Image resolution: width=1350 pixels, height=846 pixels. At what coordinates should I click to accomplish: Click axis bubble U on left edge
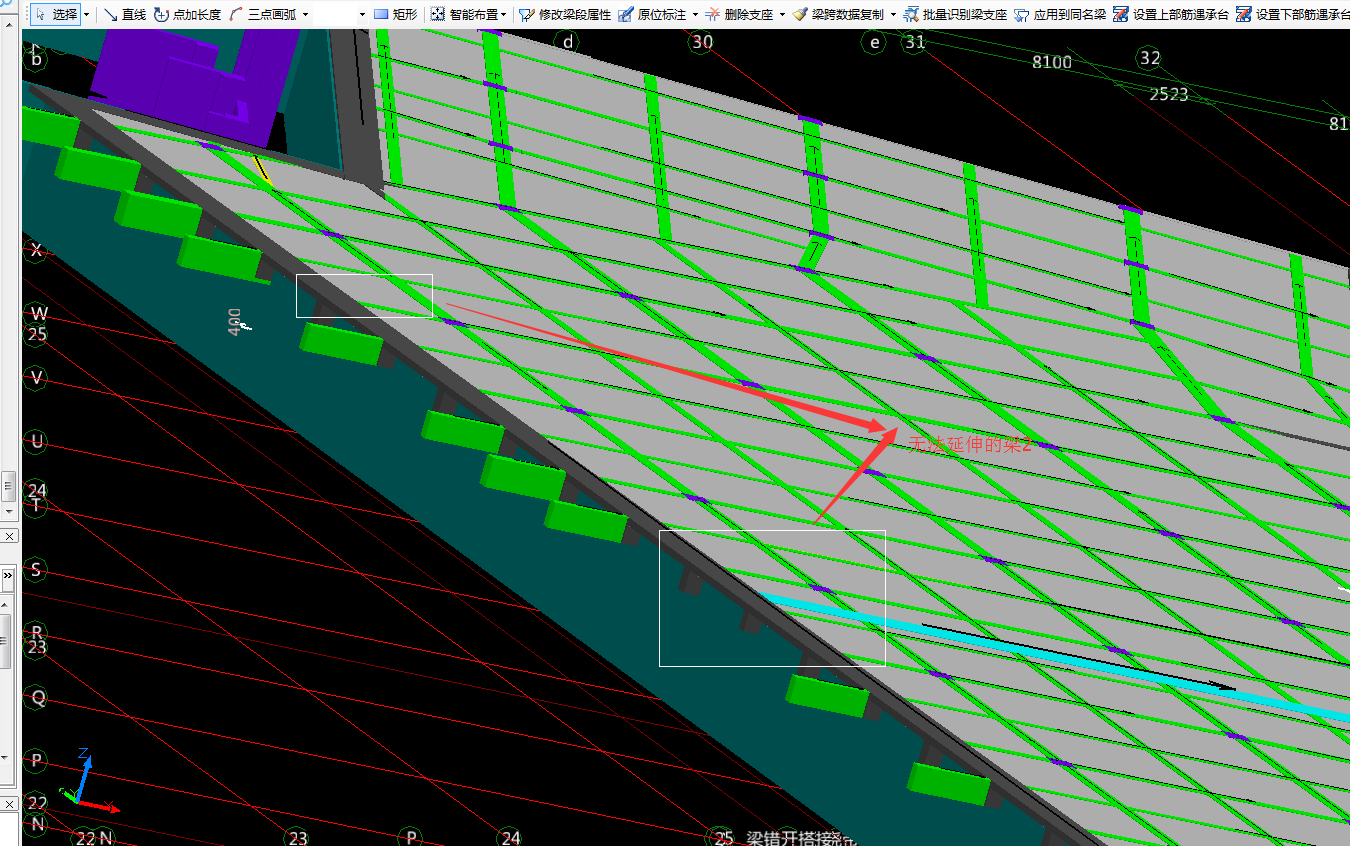pos(38,441)
